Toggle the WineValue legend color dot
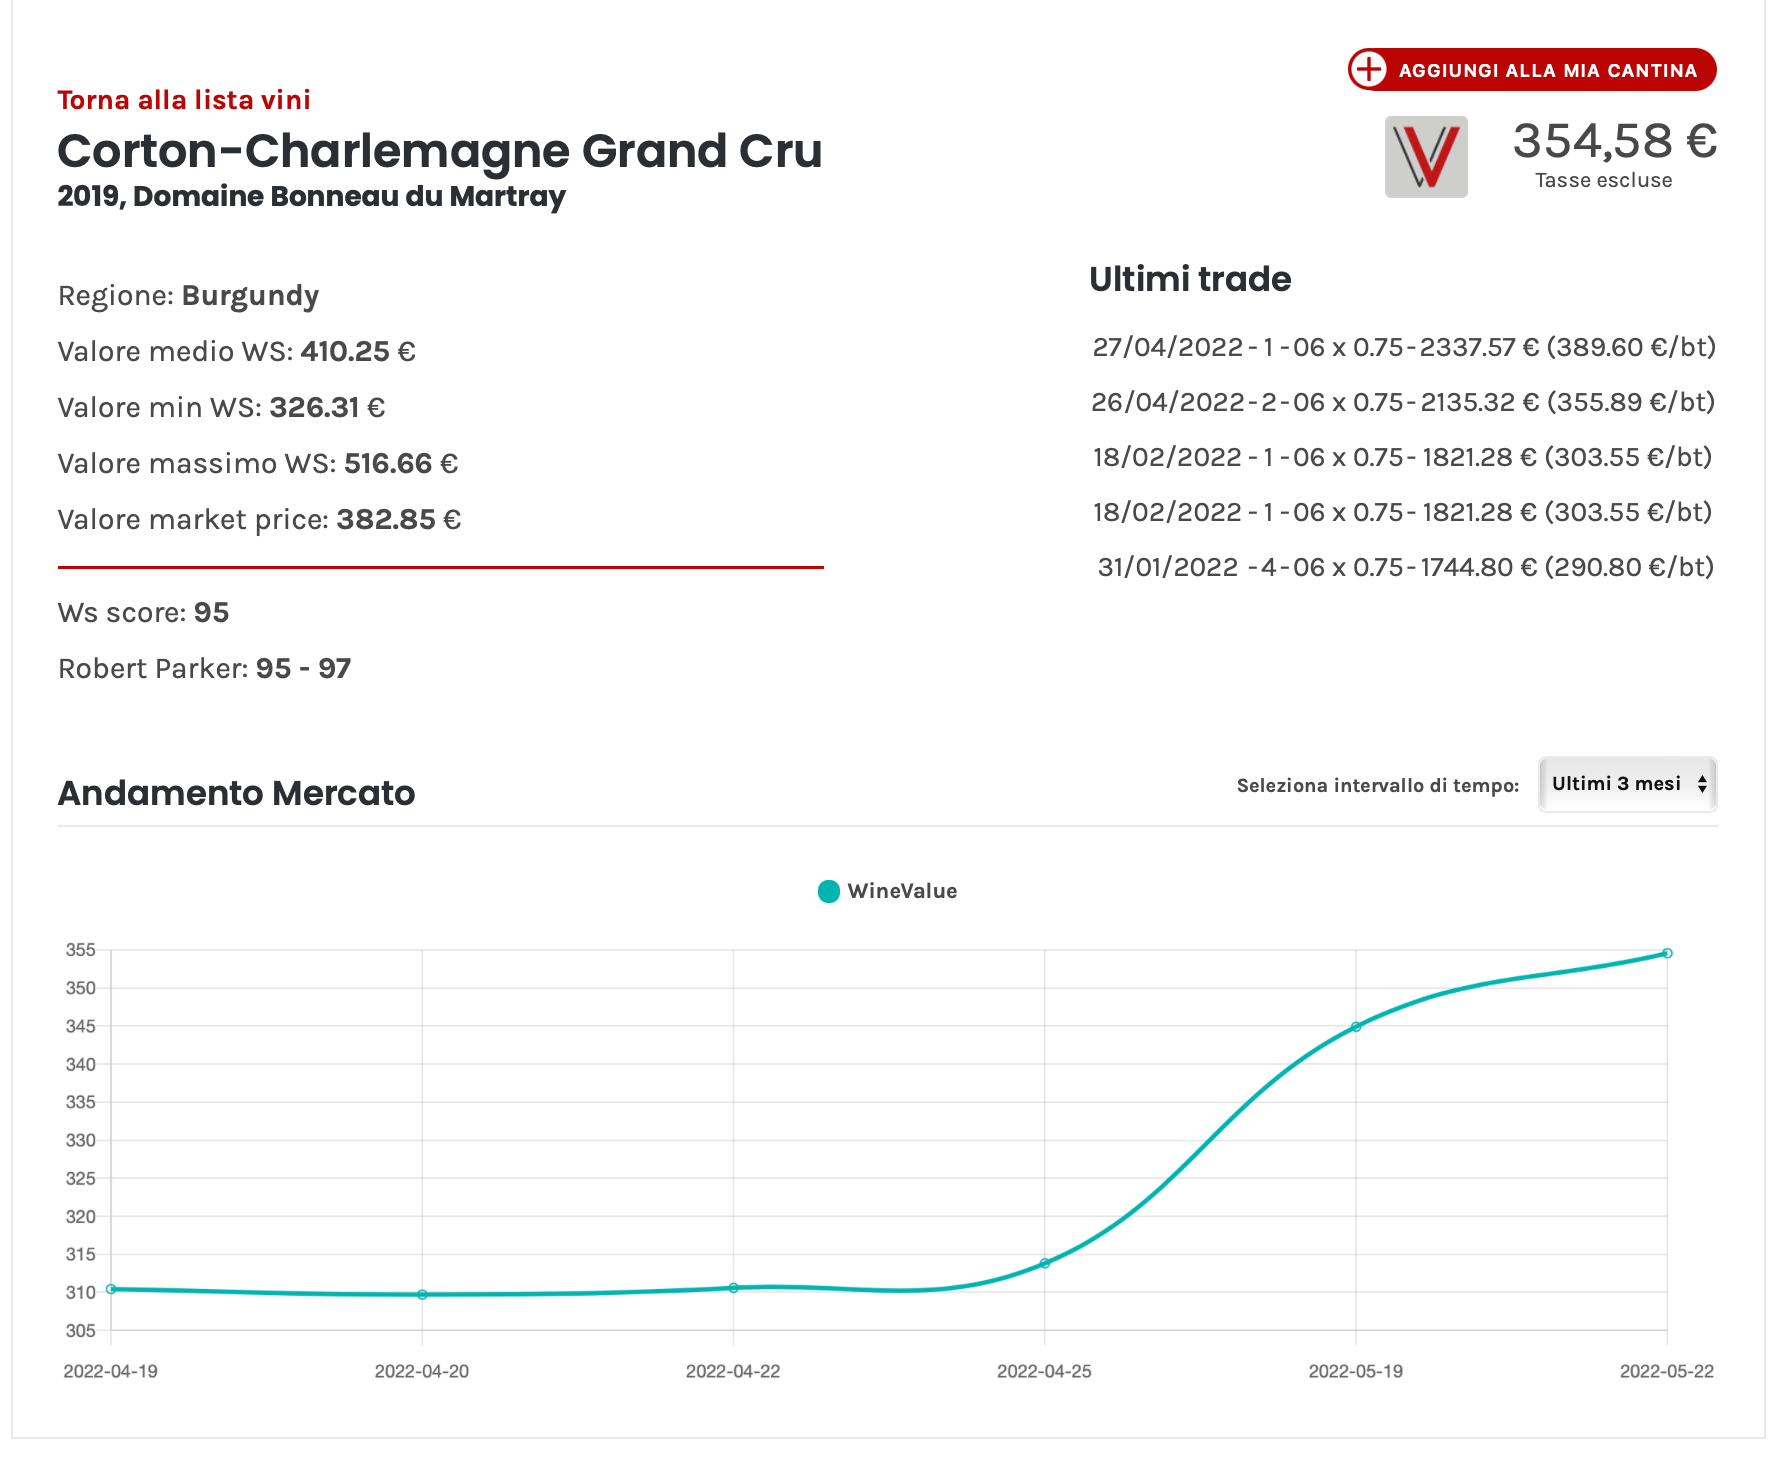The image size is (1774, 1460). (x=828, y=891)
